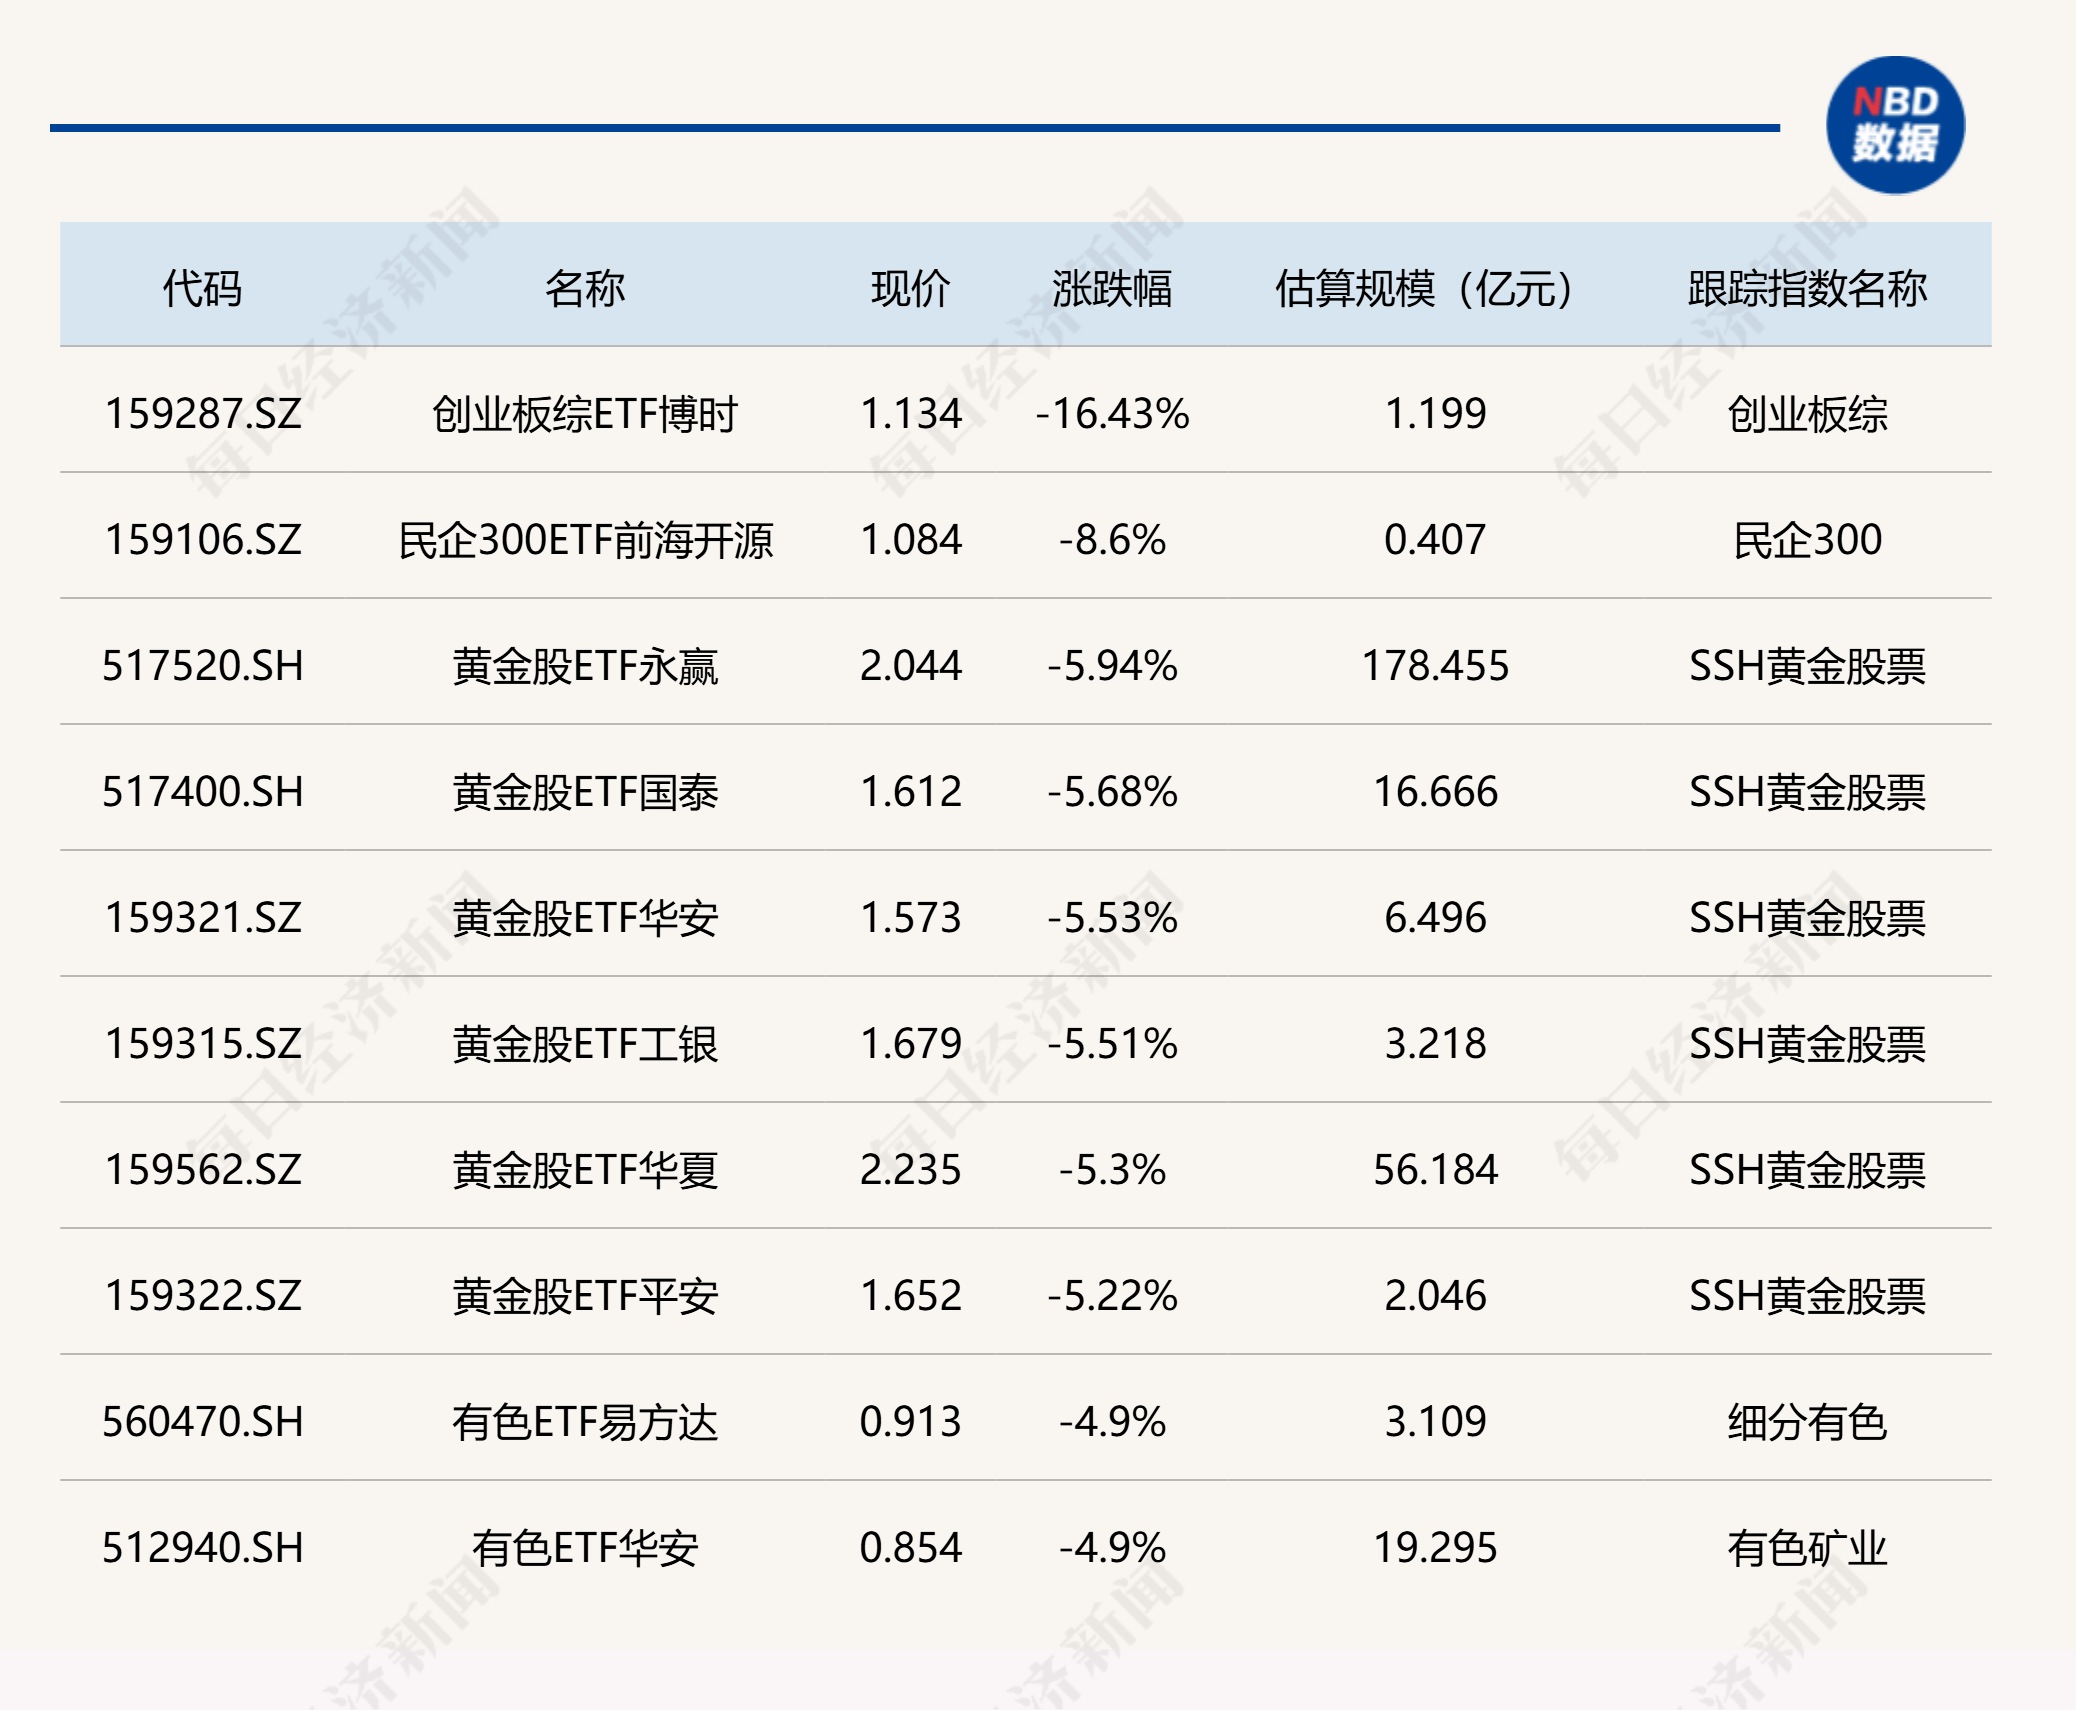The height and width of the screenshot is (1710, 2076).
Task: Click the 细分有色 index name
Action: [x=1807, y=1422]
